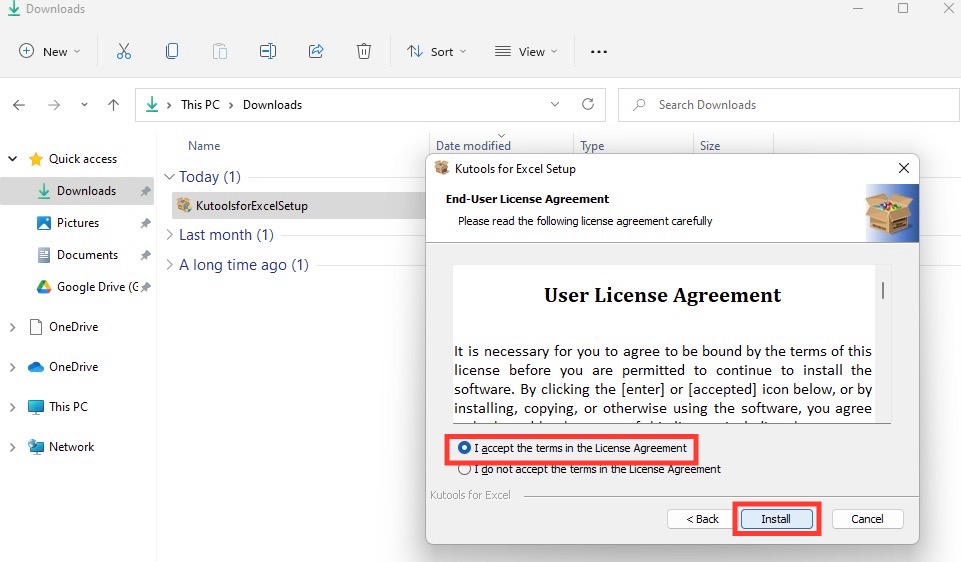Expand the This PC tree node
This screenshot has width=961, height=562.
(12, 407)
